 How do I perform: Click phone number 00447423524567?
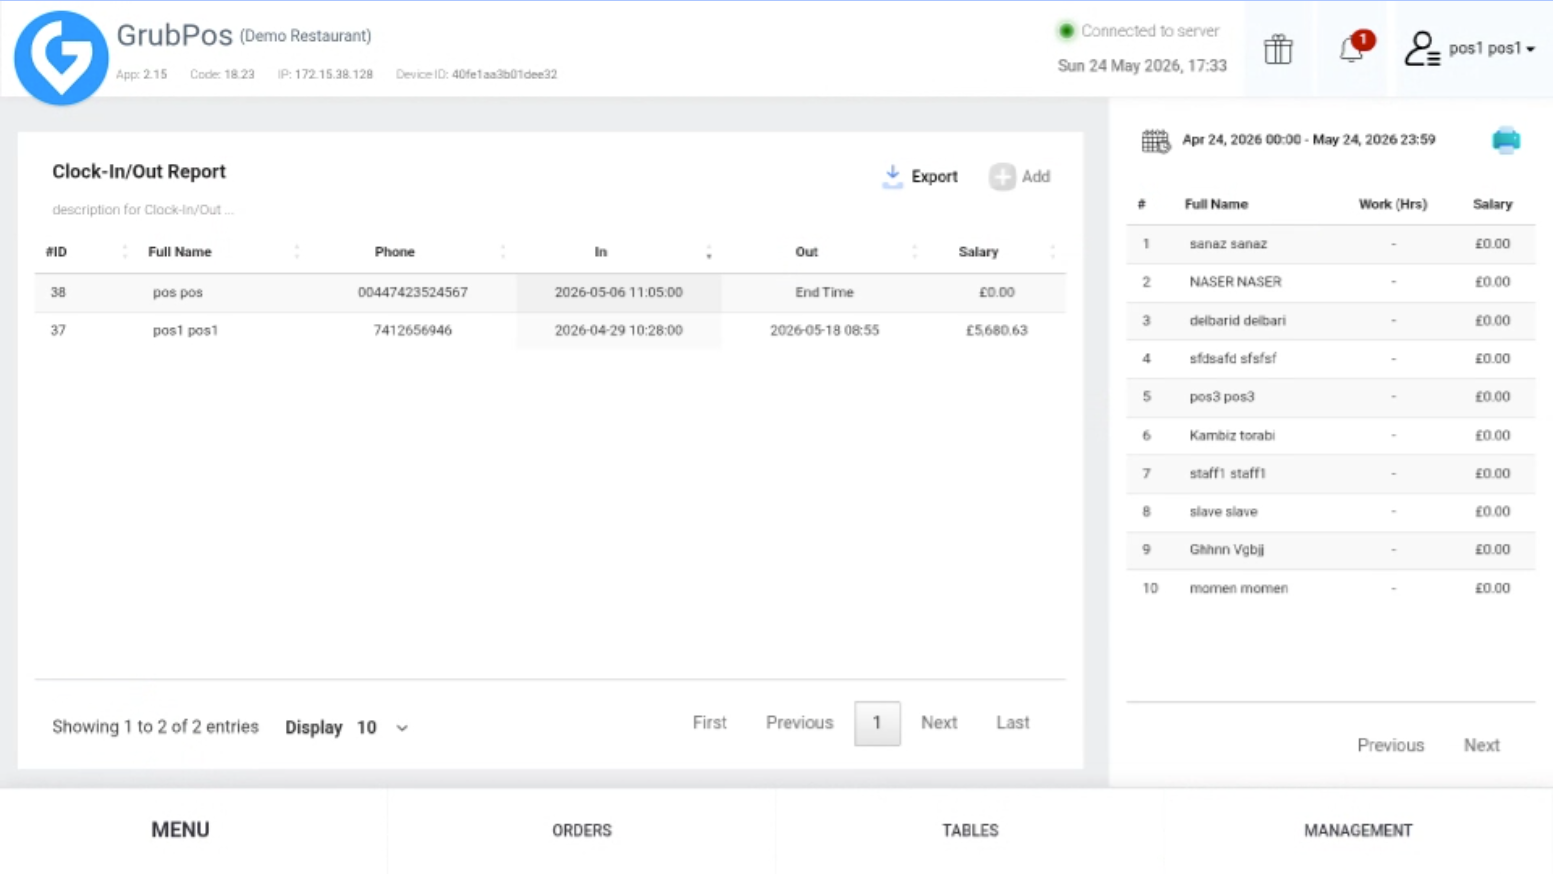(x=413, y=293)
